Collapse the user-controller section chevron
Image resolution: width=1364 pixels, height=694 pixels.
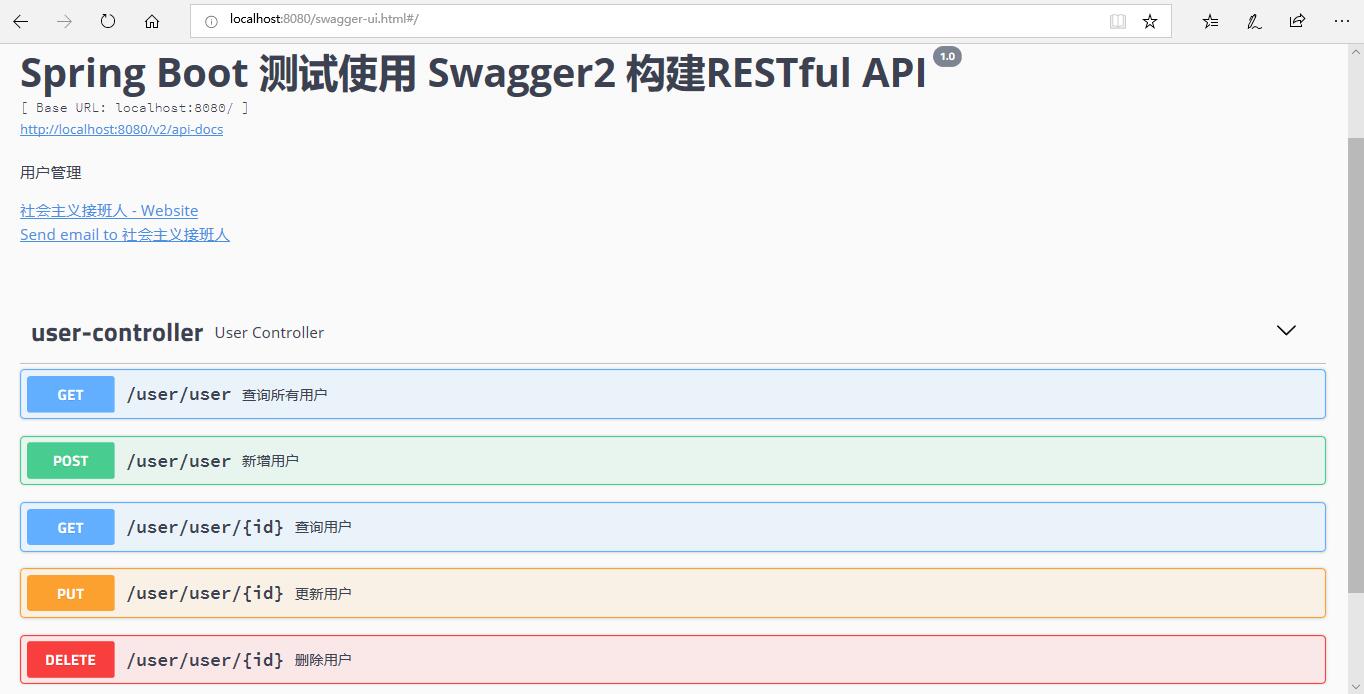1287,331
